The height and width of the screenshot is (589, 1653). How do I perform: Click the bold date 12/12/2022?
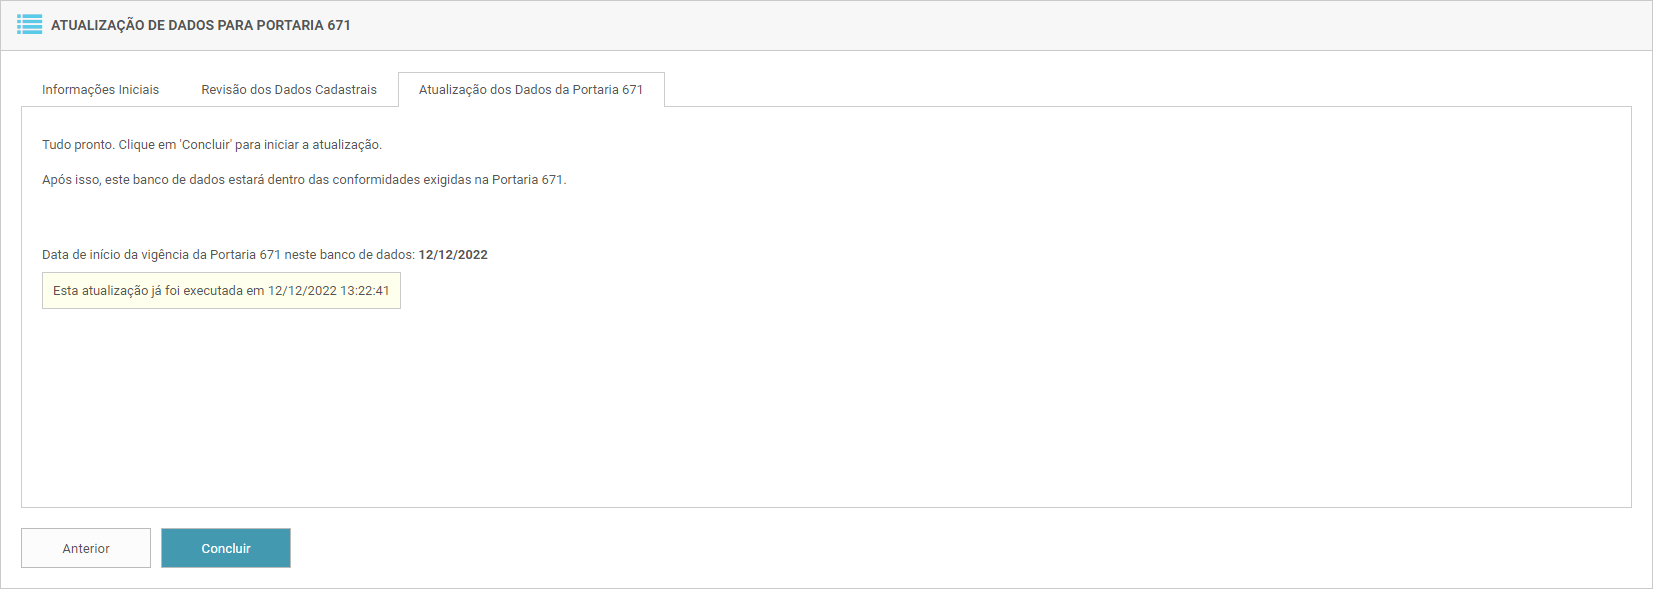pos(453,255)
